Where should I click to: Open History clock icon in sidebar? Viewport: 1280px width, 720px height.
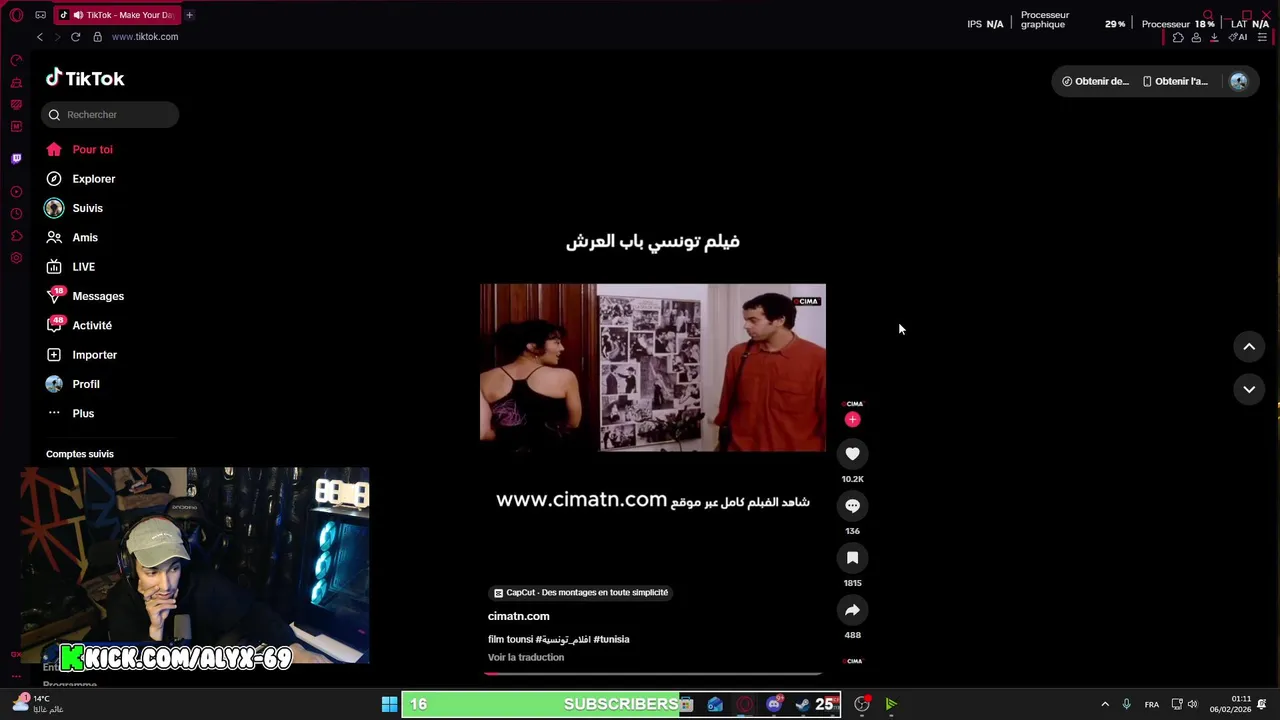coord(16,214)
